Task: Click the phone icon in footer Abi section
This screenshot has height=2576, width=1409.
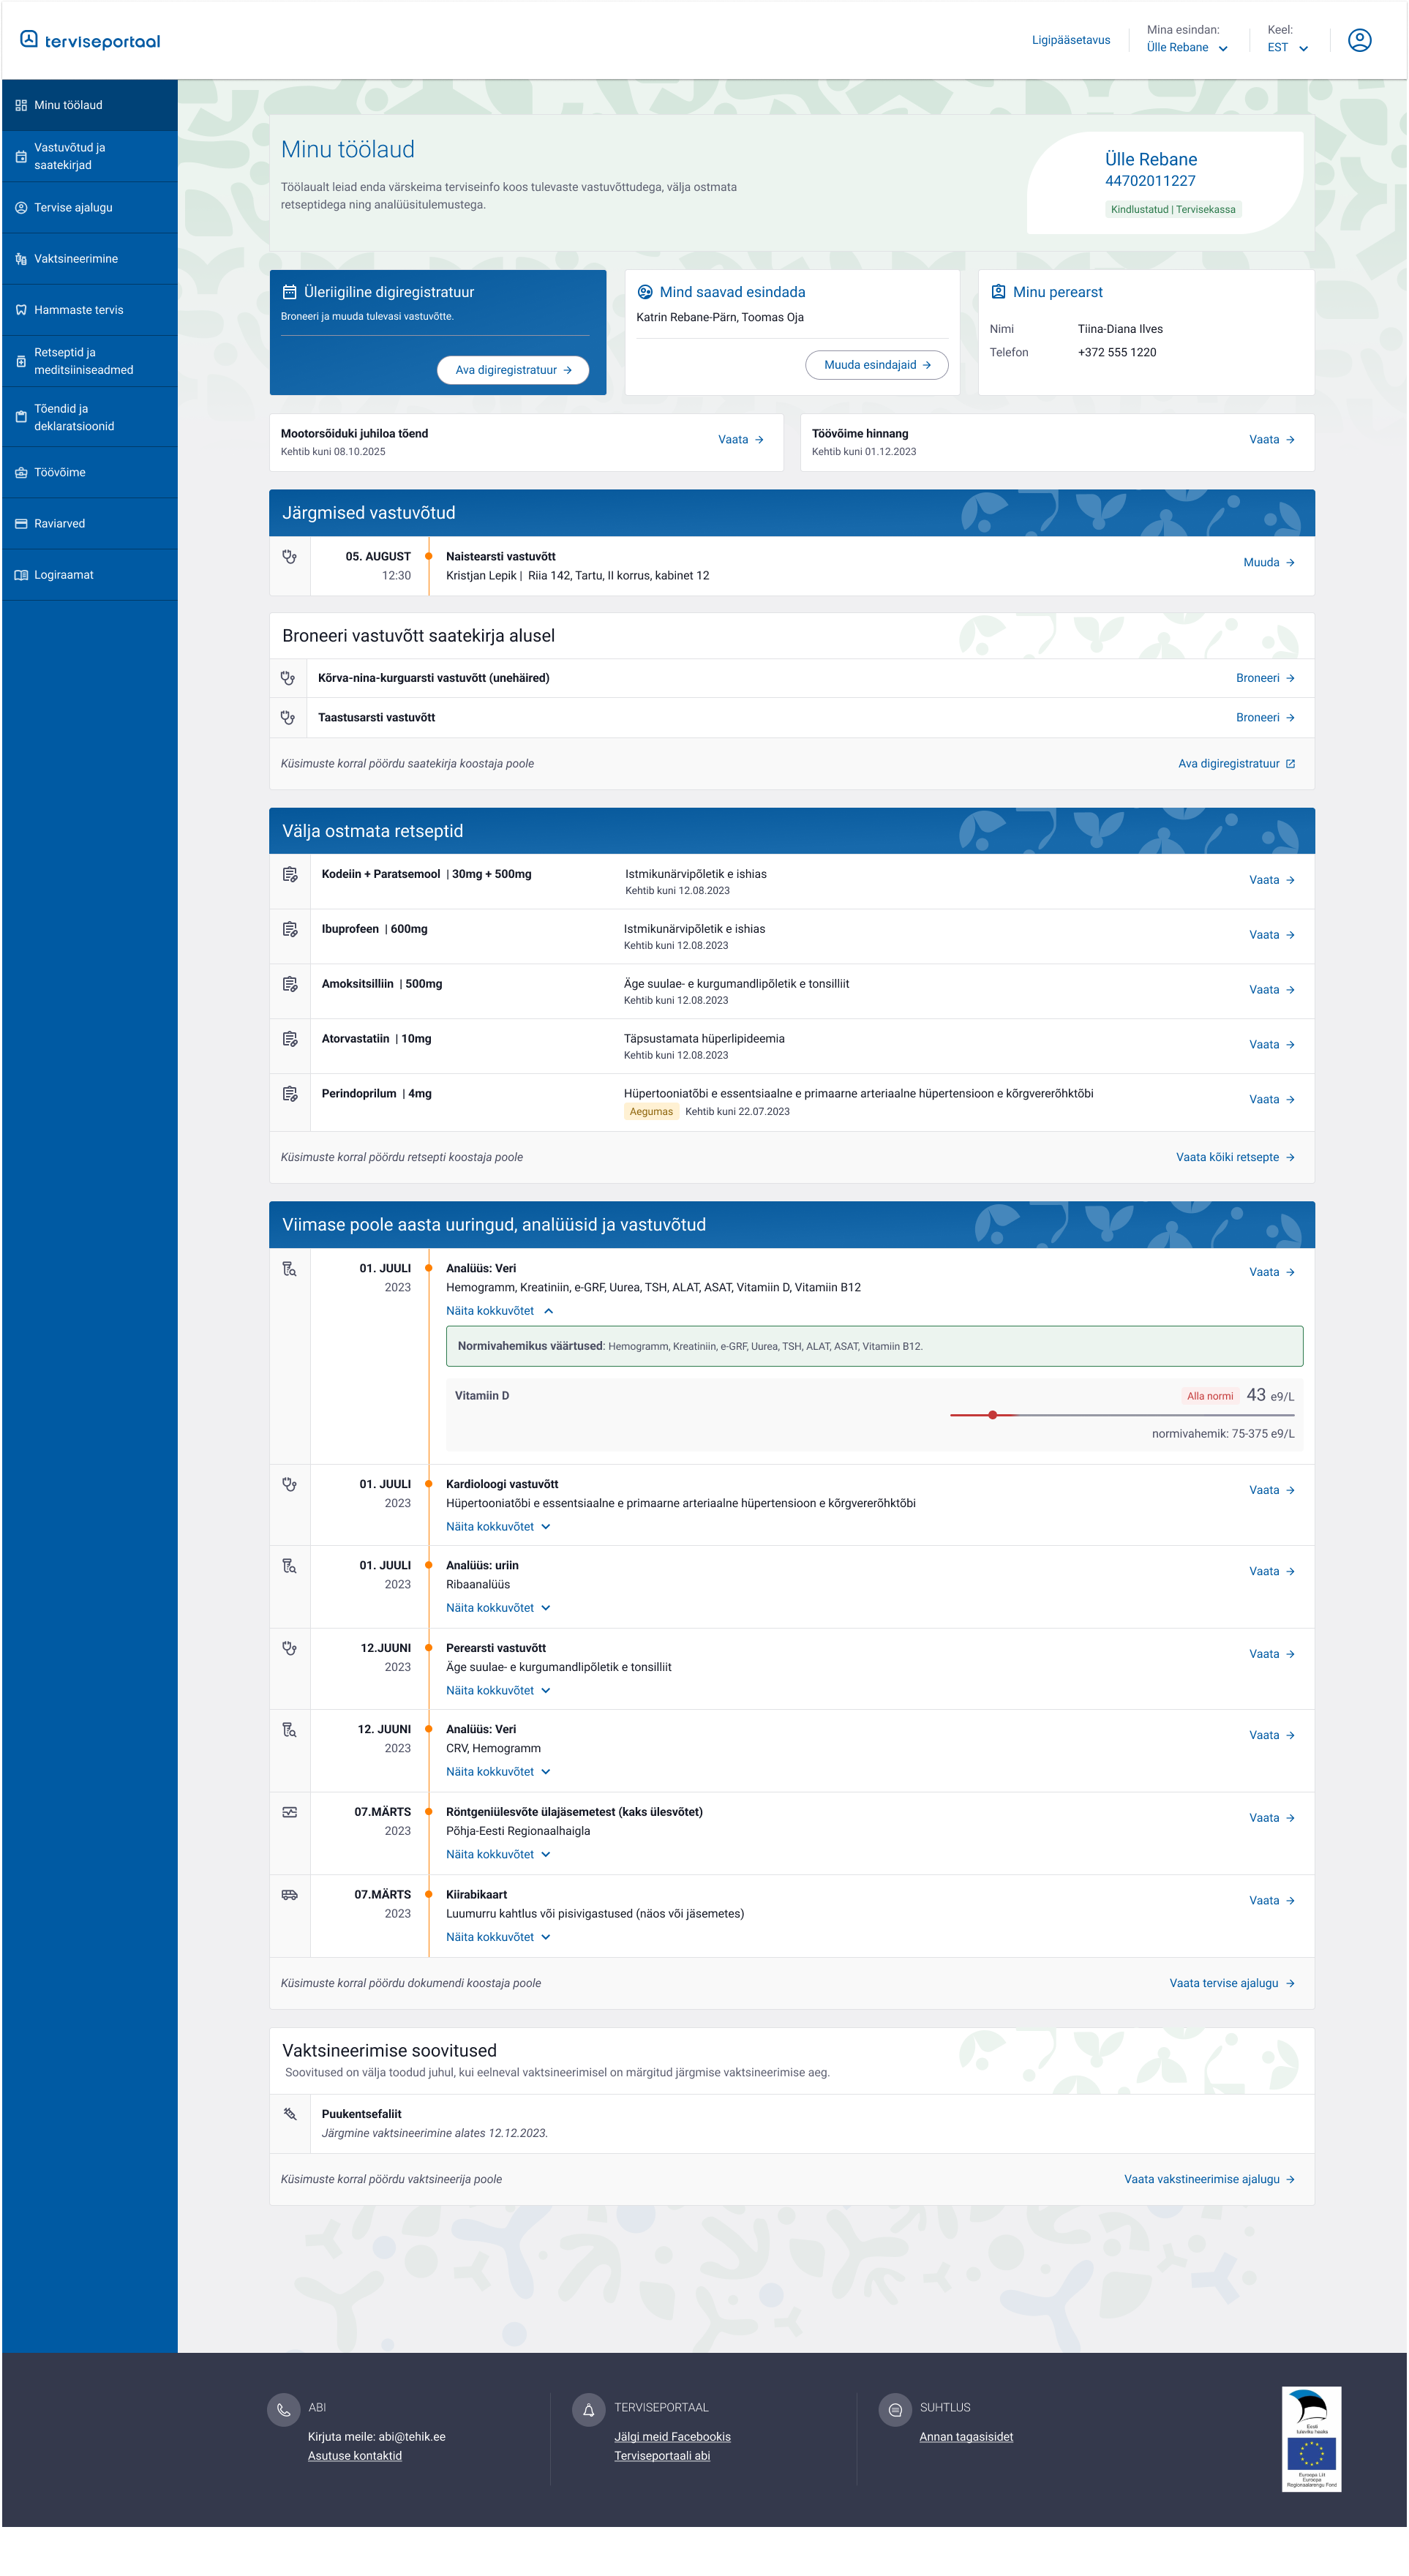Action: point(284,2410)
